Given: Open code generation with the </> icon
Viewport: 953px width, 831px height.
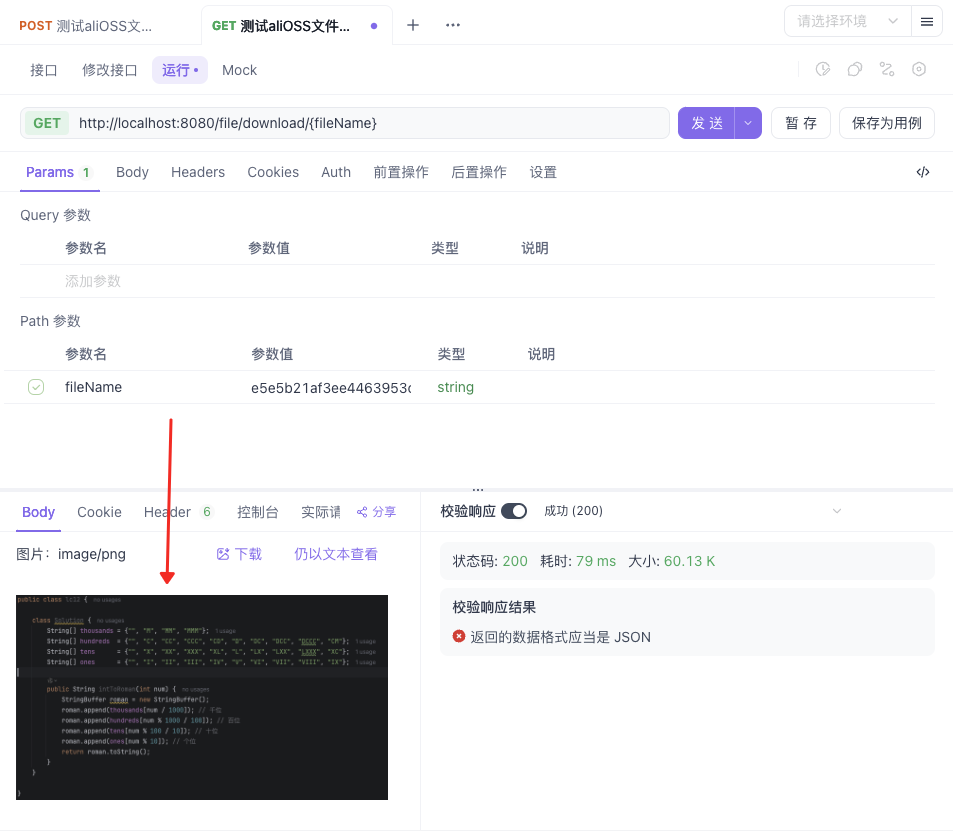Looking at the screenshot, I should (x=922, y=172).
